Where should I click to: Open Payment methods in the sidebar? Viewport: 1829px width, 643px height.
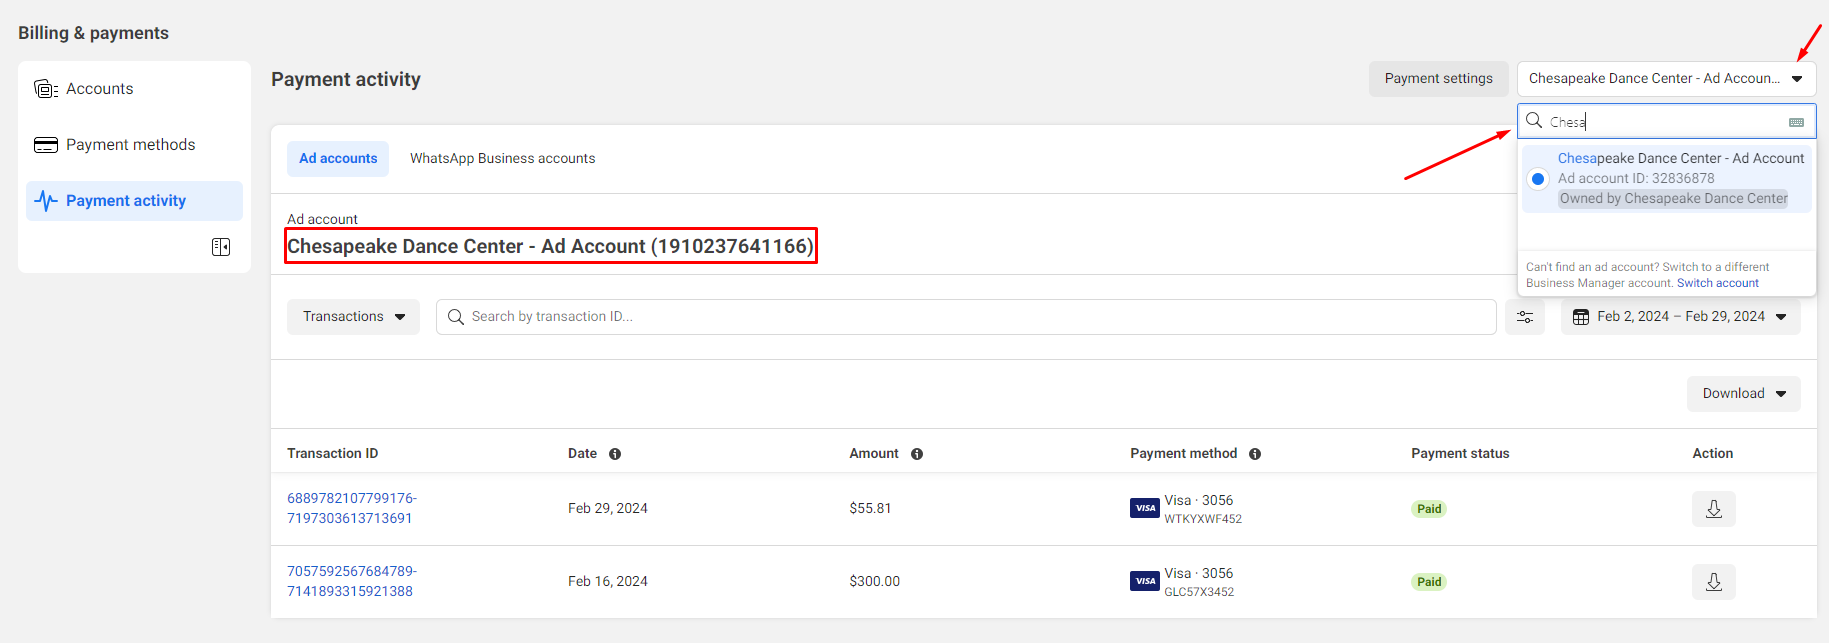134,145
